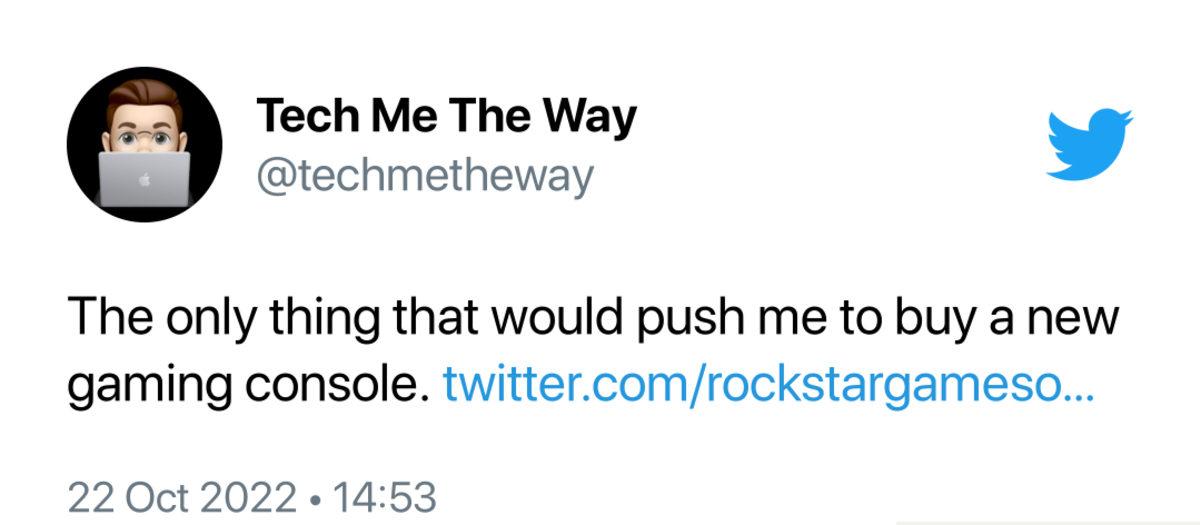Image resolution: width=1200 pixels, height=525 pixels.
Task: Click the Apple logo on the avatar laptop
Action: coord(144,182)
